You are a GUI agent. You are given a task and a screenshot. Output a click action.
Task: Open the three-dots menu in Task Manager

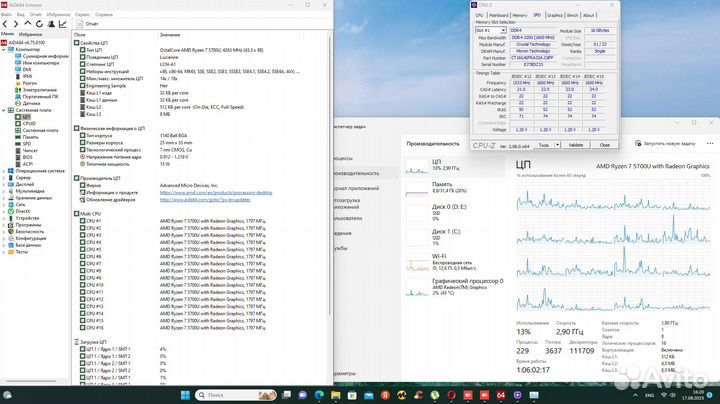pos(710,144)
